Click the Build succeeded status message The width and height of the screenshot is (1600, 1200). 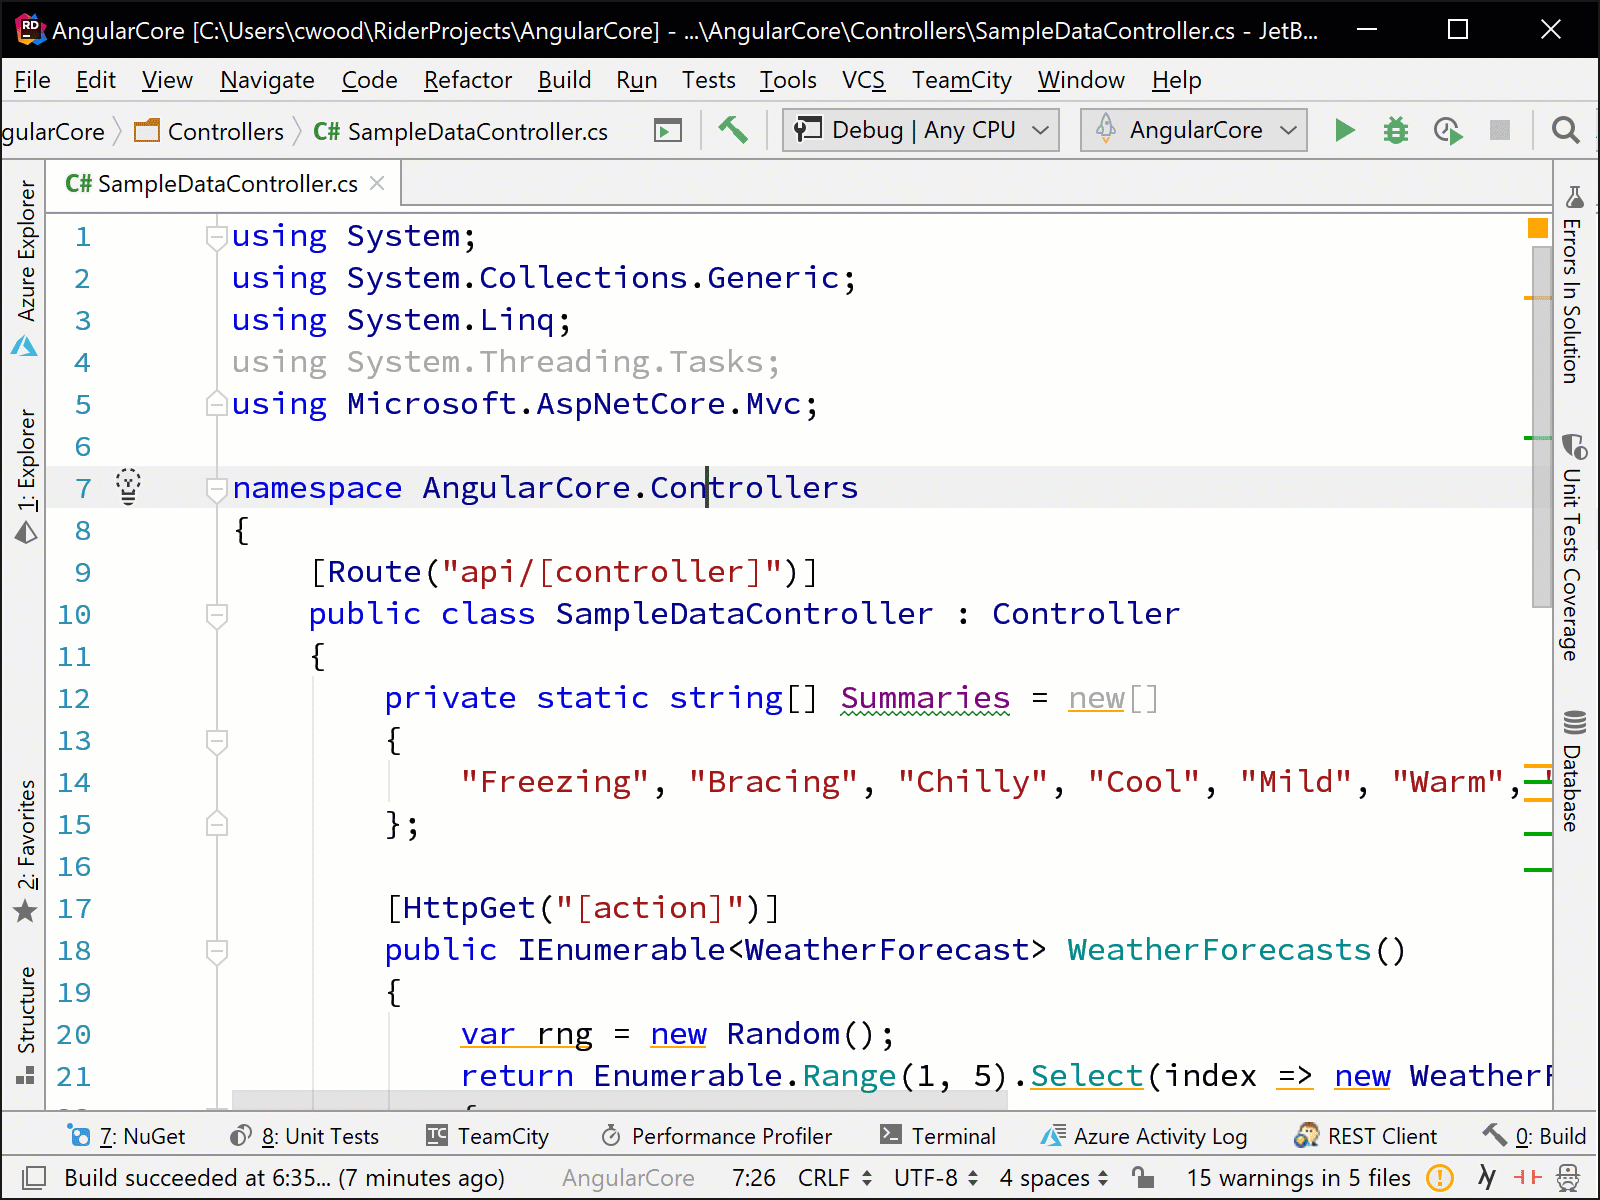coord(283,1178)
